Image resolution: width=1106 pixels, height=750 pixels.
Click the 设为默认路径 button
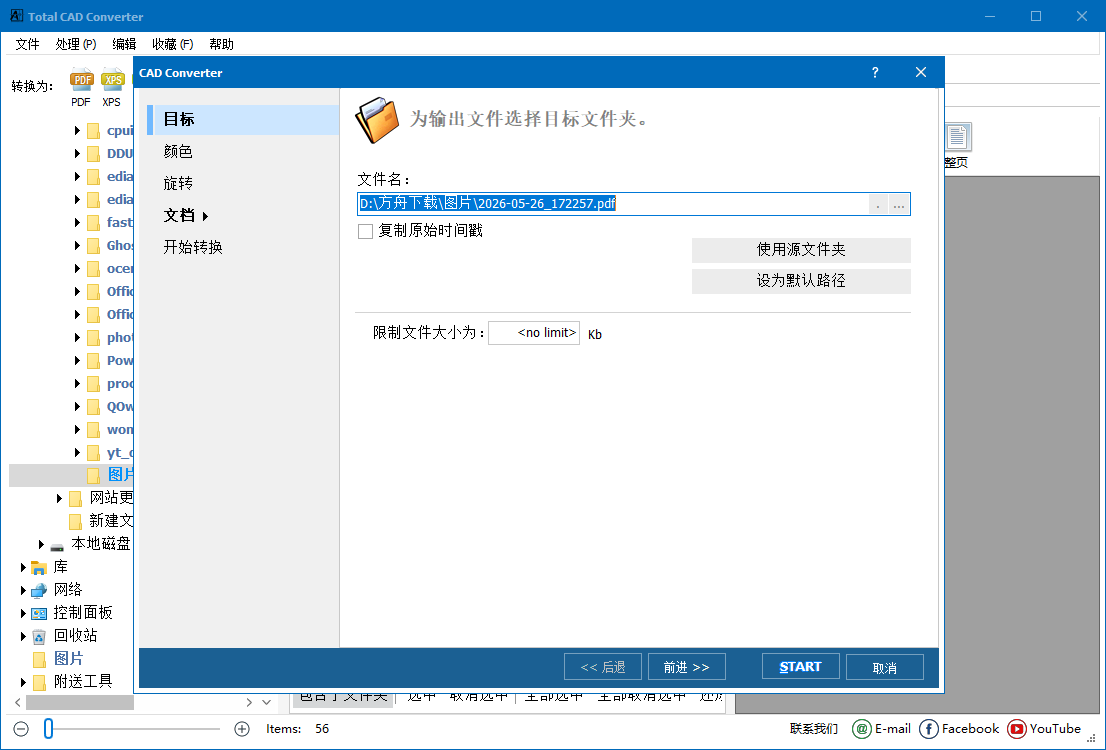point(801,281)
